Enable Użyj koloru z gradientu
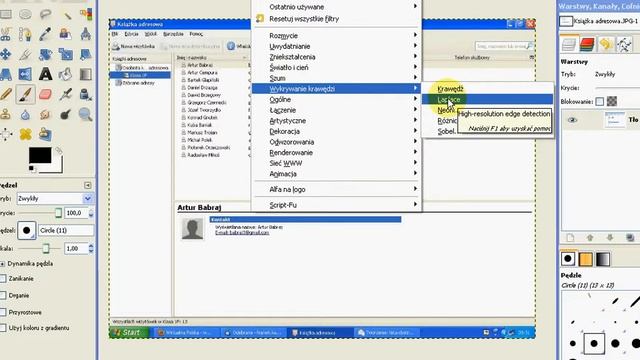Screen dimensions: 640x360 point(3,328)
